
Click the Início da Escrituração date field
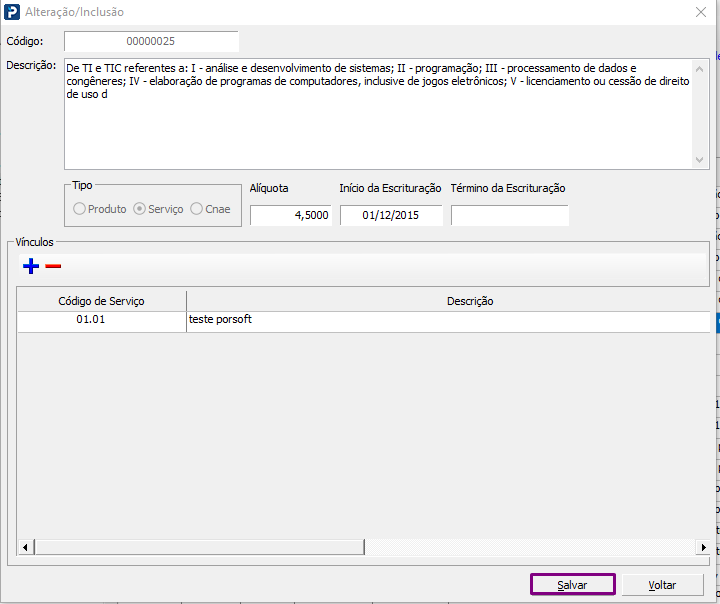click(391, 215)
